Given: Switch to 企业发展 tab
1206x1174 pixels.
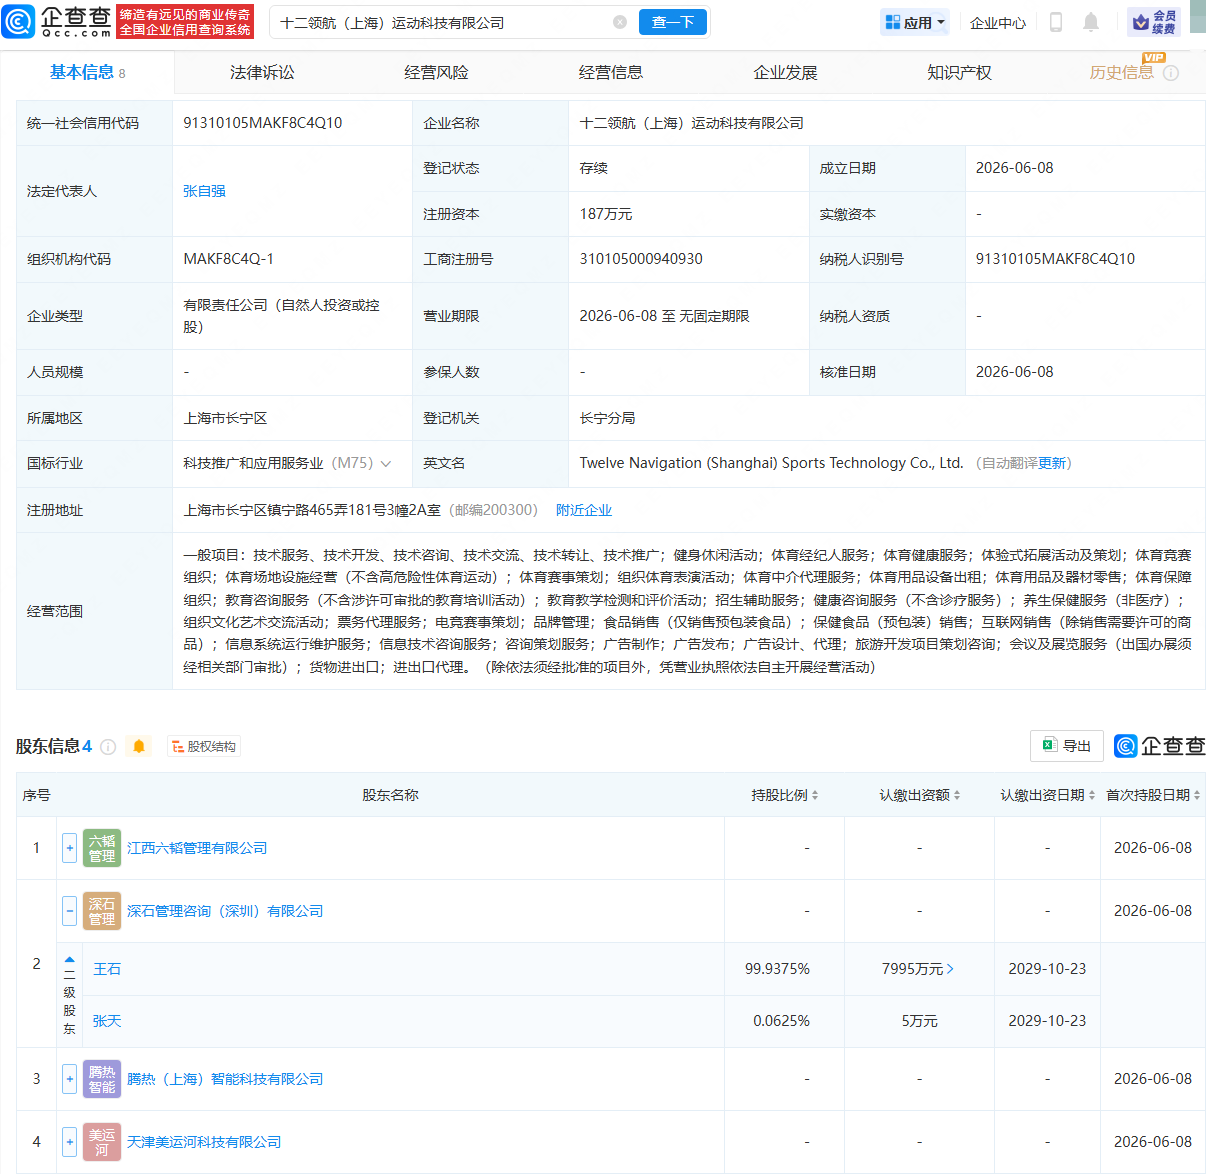Looking at the screenshot, I should click(x=785, y=73).
